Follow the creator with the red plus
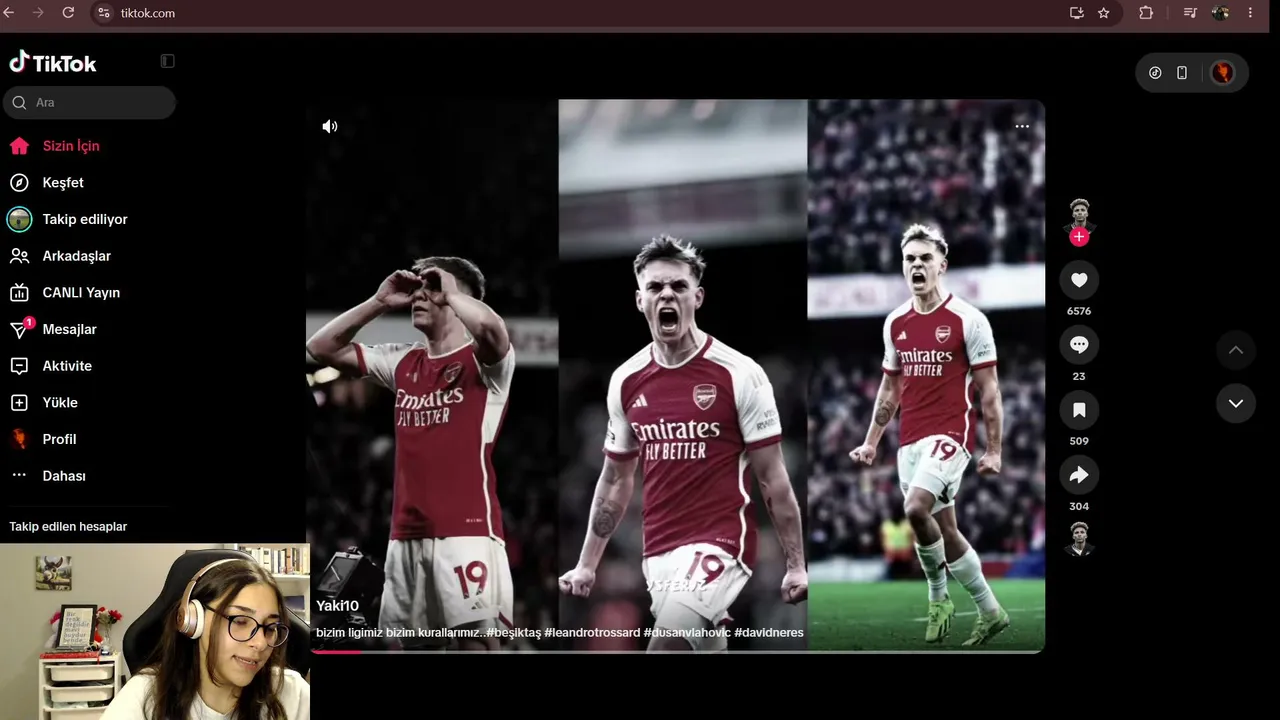The width and height of the screenshot is (1280, 720). coord(1079,237)
